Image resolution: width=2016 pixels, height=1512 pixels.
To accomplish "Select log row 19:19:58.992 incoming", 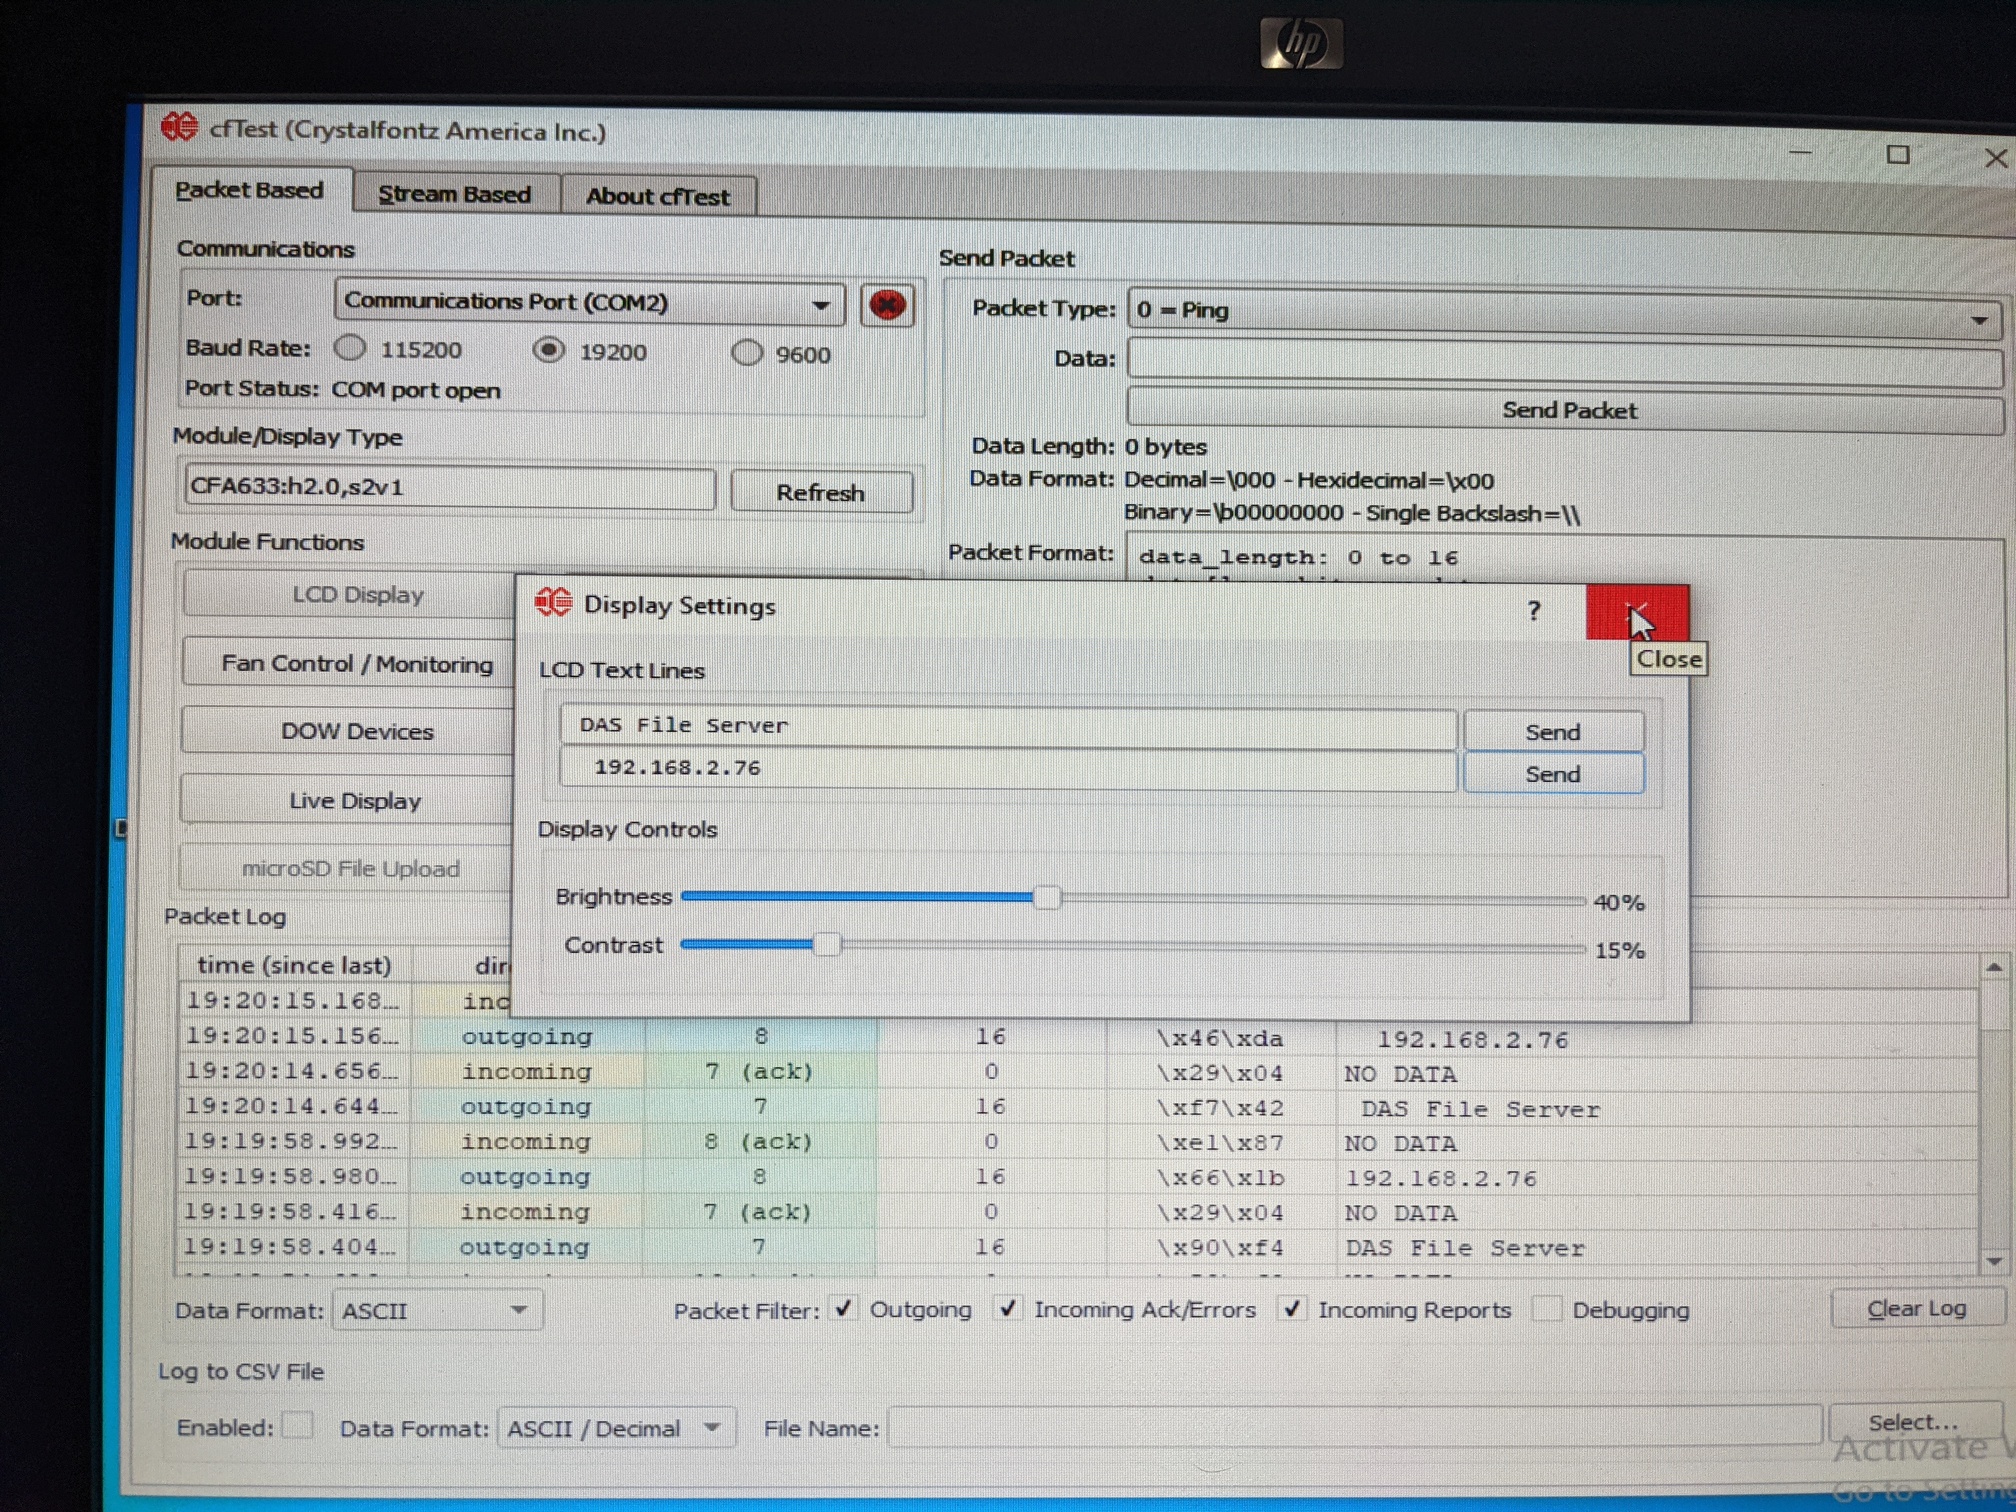I will (x=1078, y=1142).
